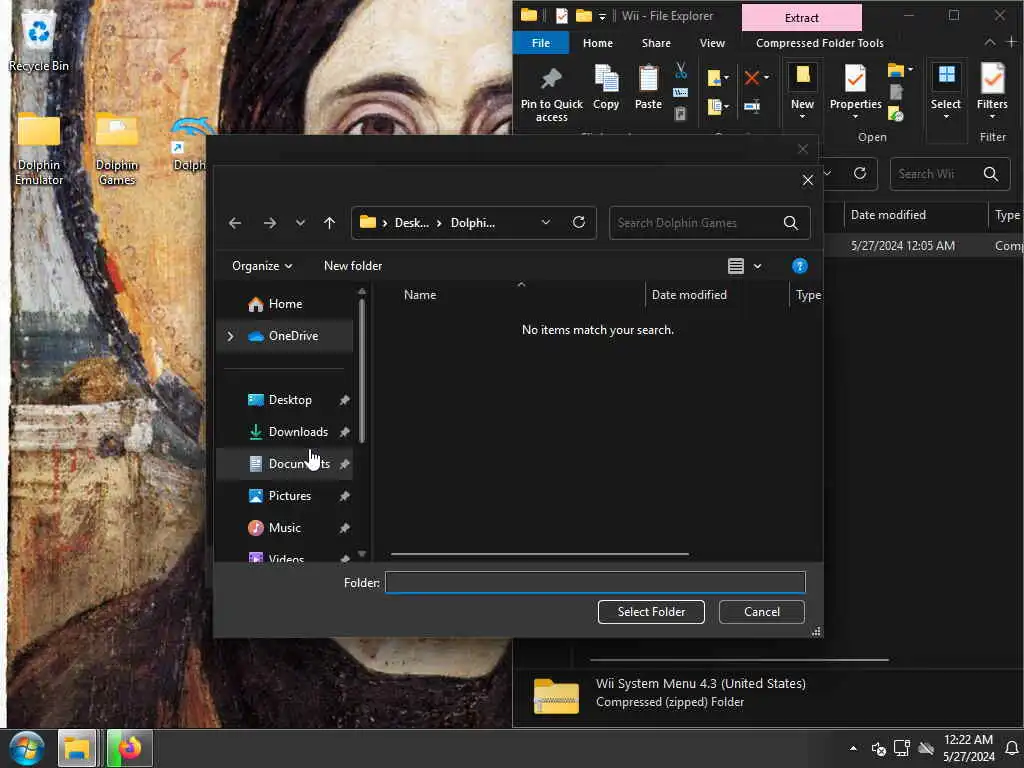Open the Dolphin Games desktop folder
1024x768 pixels.
(117, 149)
